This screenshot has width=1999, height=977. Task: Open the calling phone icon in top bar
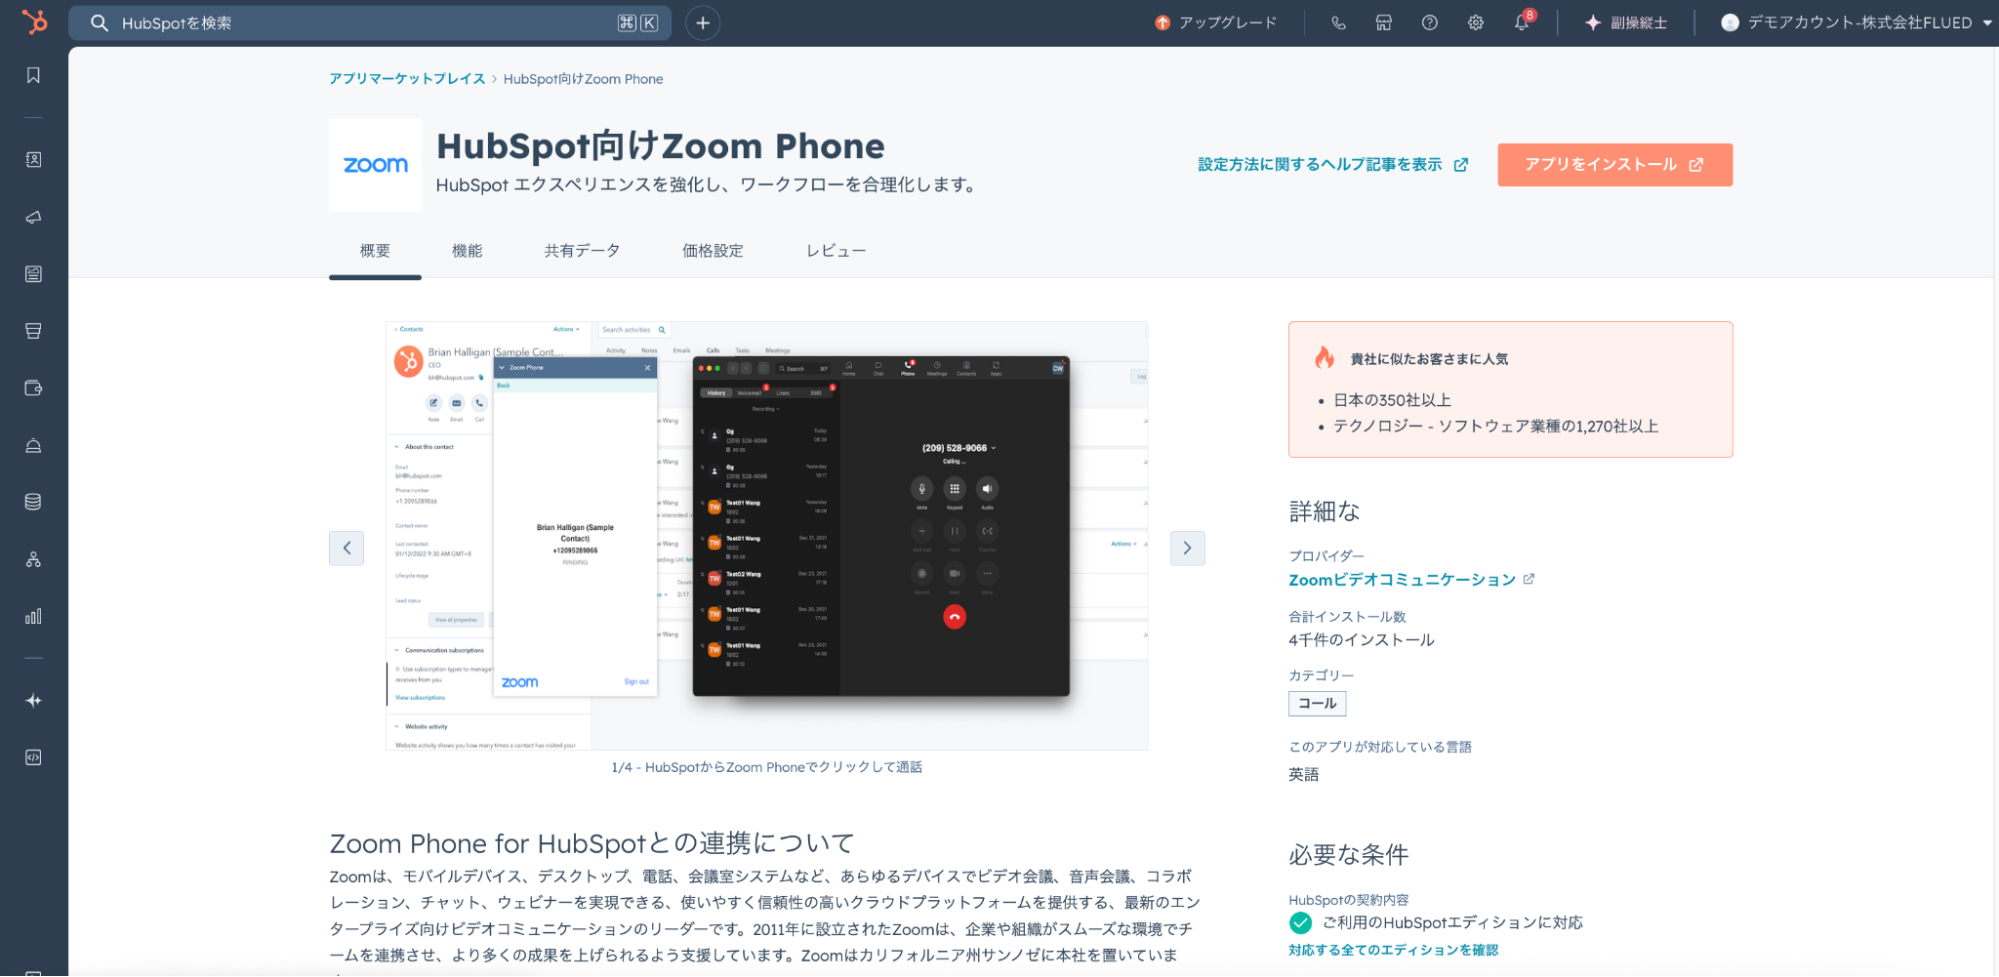click(x=1338, y=23)
